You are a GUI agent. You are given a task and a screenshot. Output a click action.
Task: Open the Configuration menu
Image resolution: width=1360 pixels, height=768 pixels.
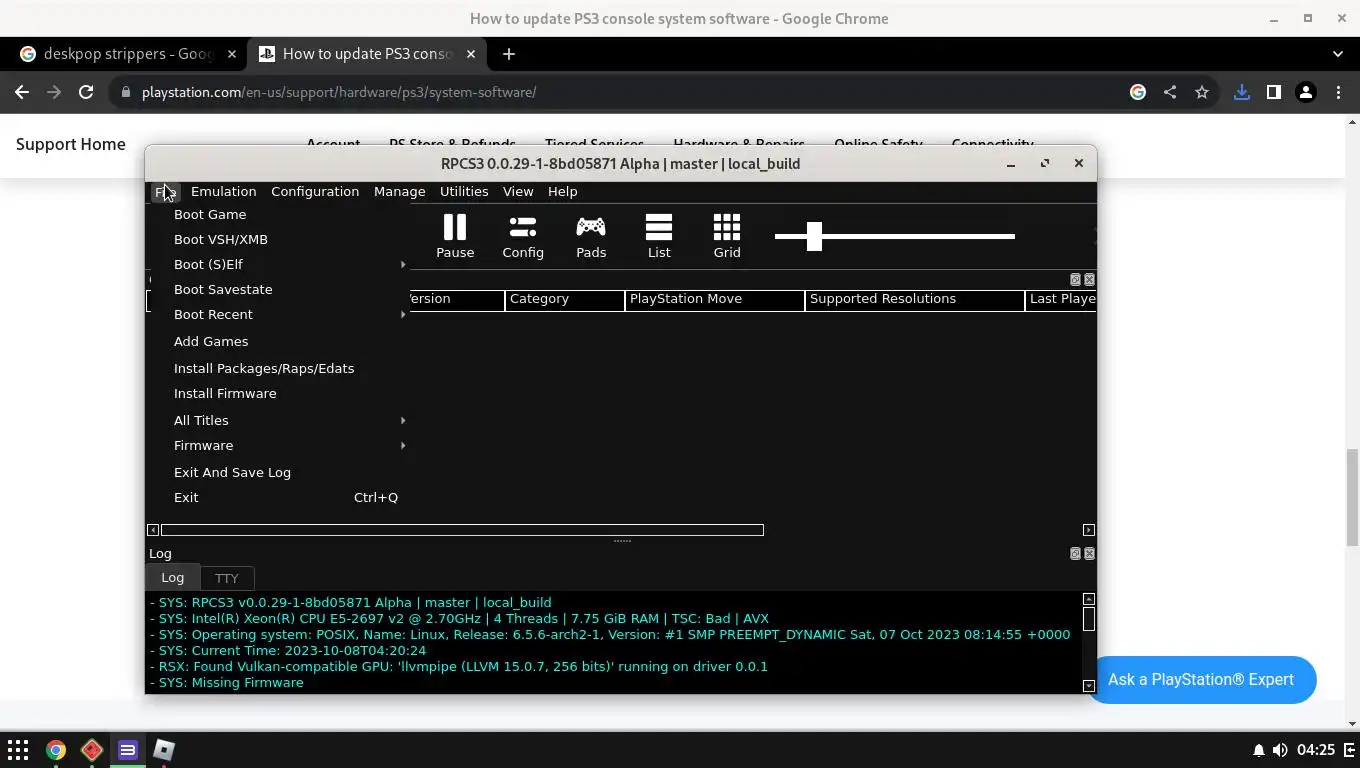point(315,191)
